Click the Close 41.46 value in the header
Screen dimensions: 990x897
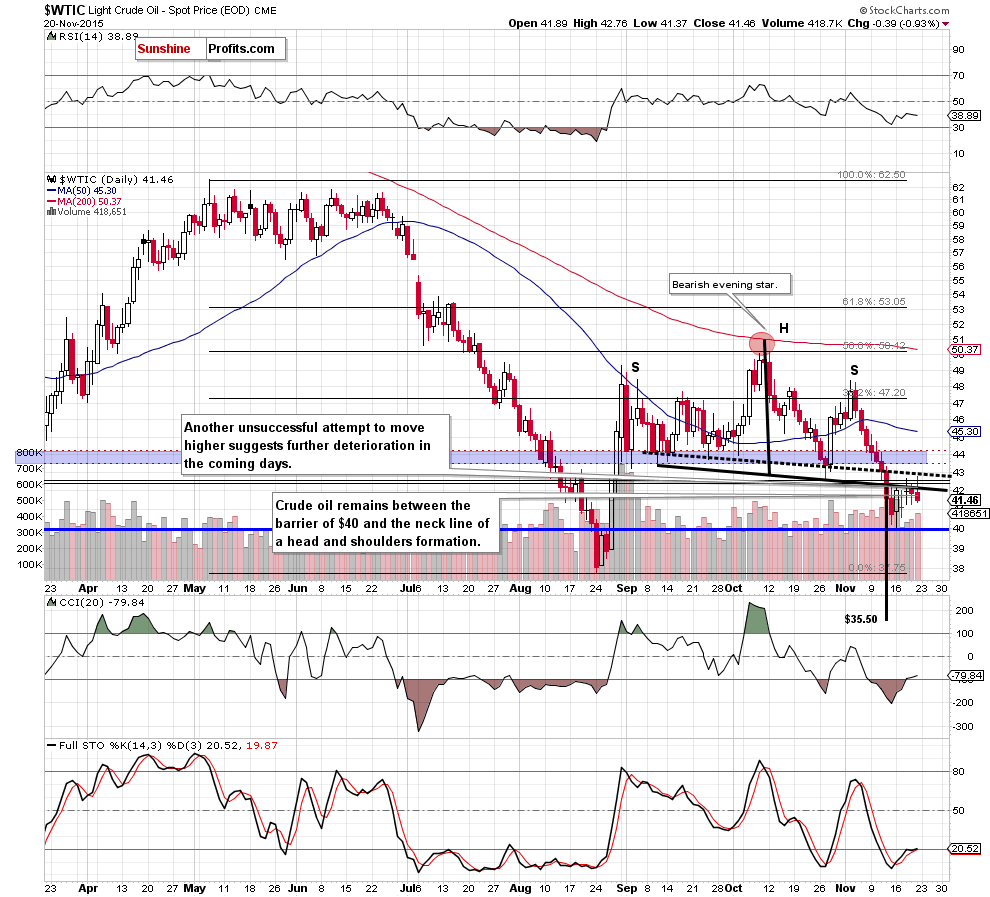[724, 23]
